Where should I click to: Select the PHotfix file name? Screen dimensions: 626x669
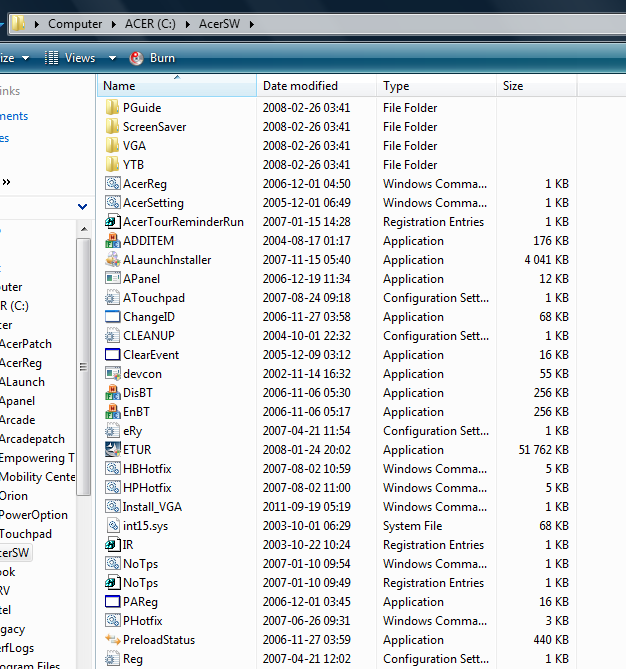pos(143,621)
